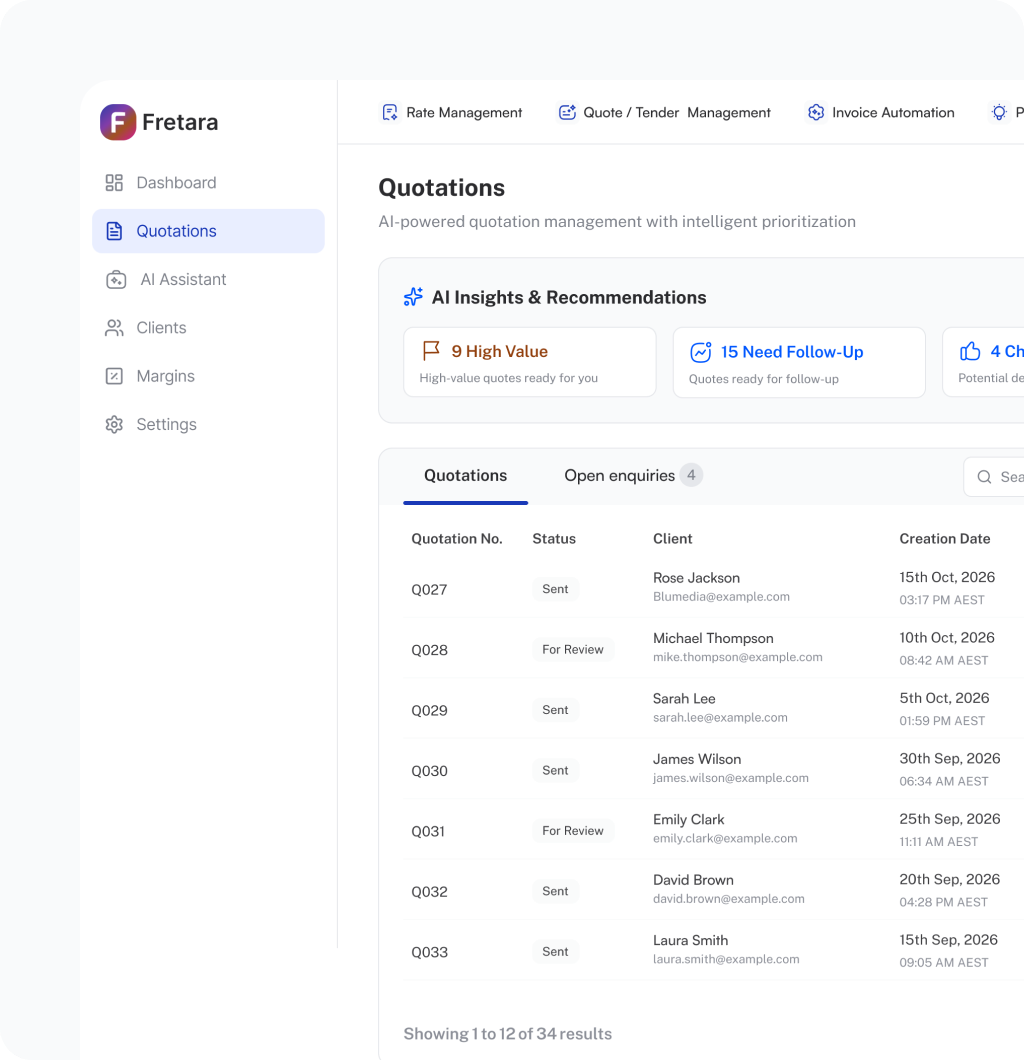
Task: Click the thumbs-up icon on the third card
Action: [x=970, y=351]
